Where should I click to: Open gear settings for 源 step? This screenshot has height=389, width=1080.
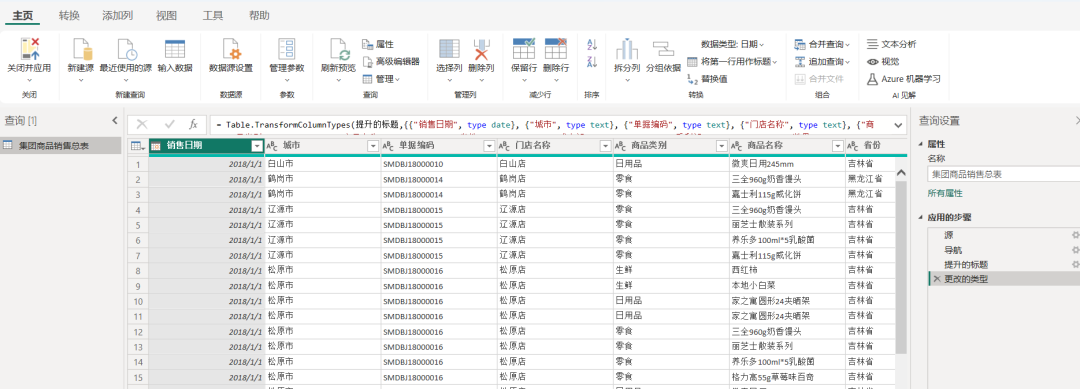click(1075, 235)
